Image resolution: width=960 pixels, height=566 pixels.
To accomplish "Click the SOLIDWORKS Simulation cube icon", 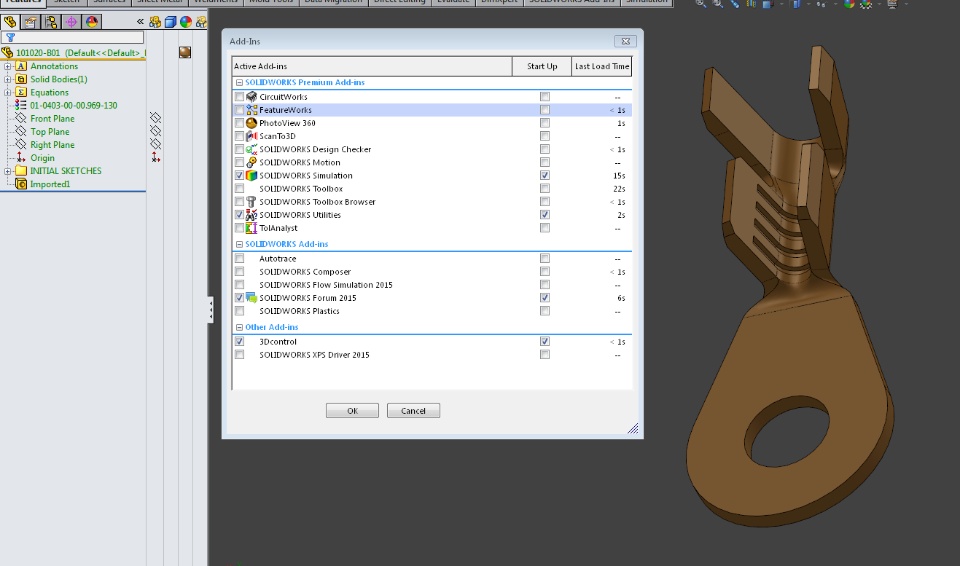I will click(252, 175).
